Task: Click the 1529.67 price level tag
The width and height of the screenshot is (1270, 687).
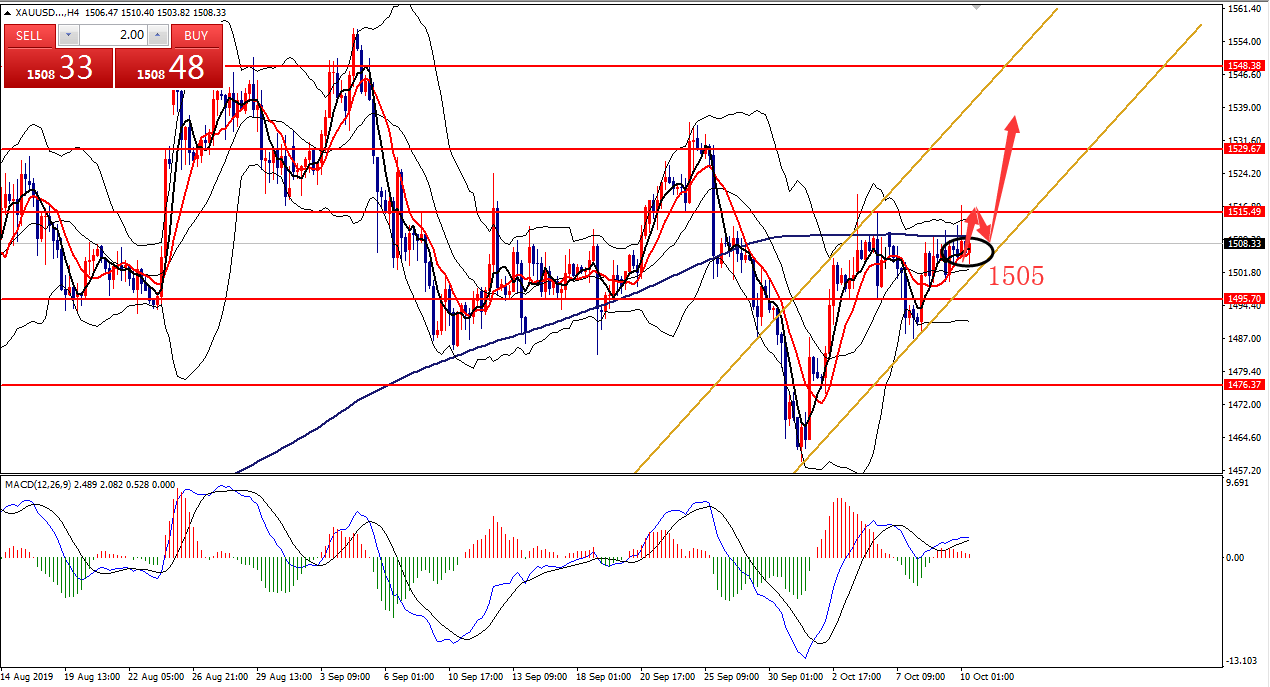Action: pyautogui.click(x=1244, y=148)
